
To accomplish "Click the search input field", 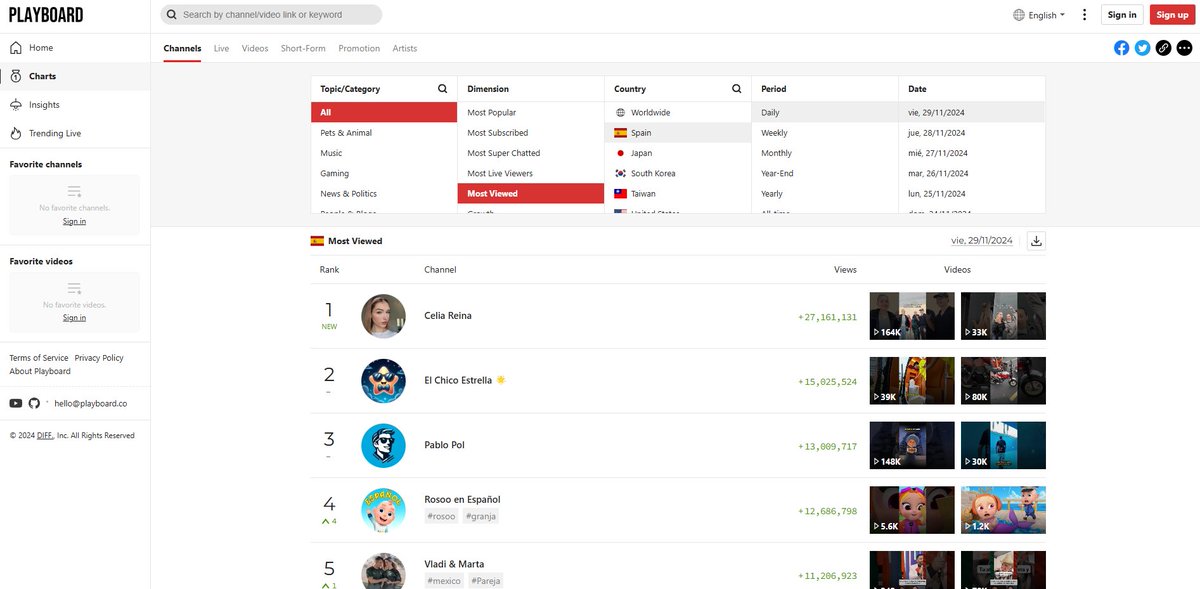I will (x=271, y=15).
